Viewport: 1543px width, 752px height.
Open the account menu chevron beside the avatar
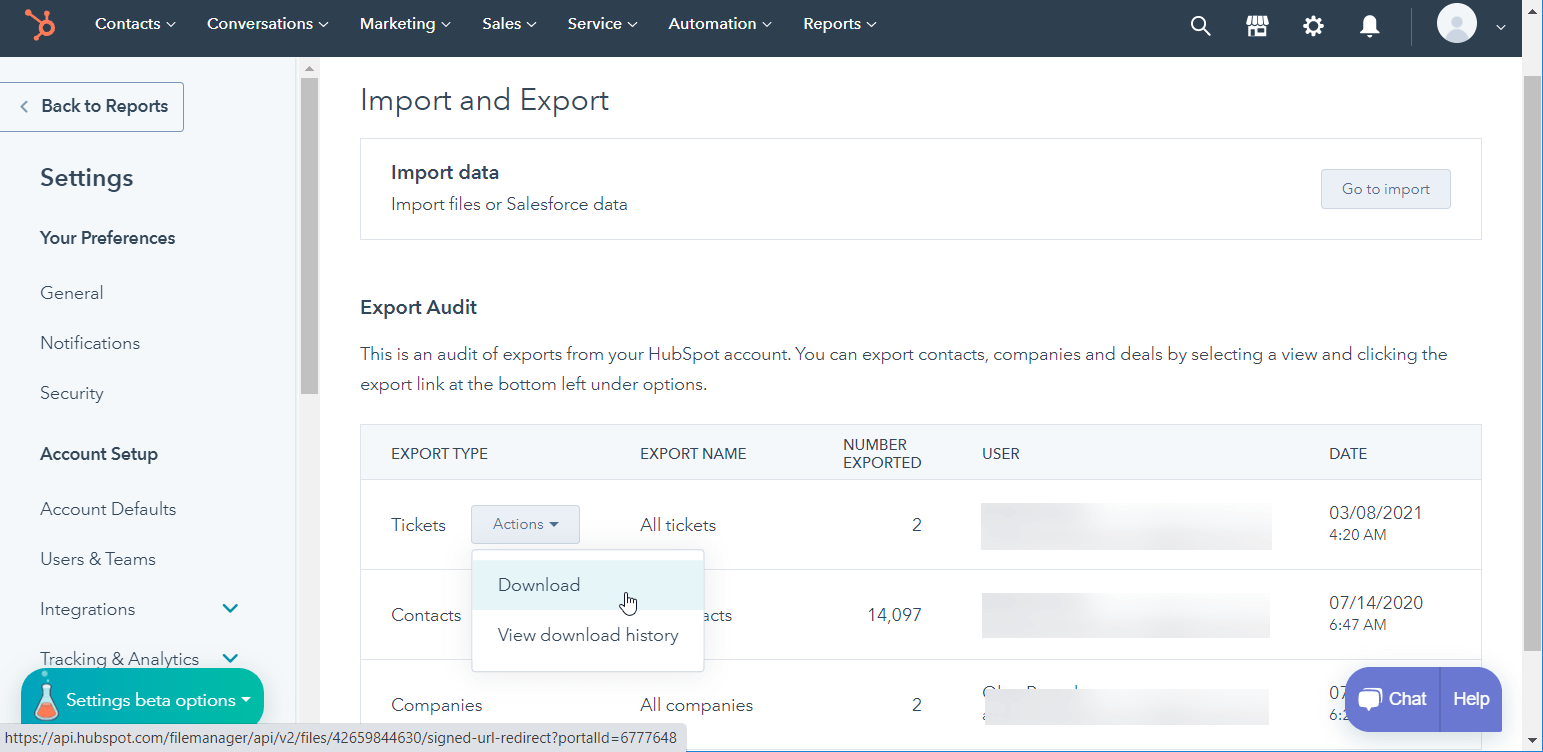tap(1500, 28)
